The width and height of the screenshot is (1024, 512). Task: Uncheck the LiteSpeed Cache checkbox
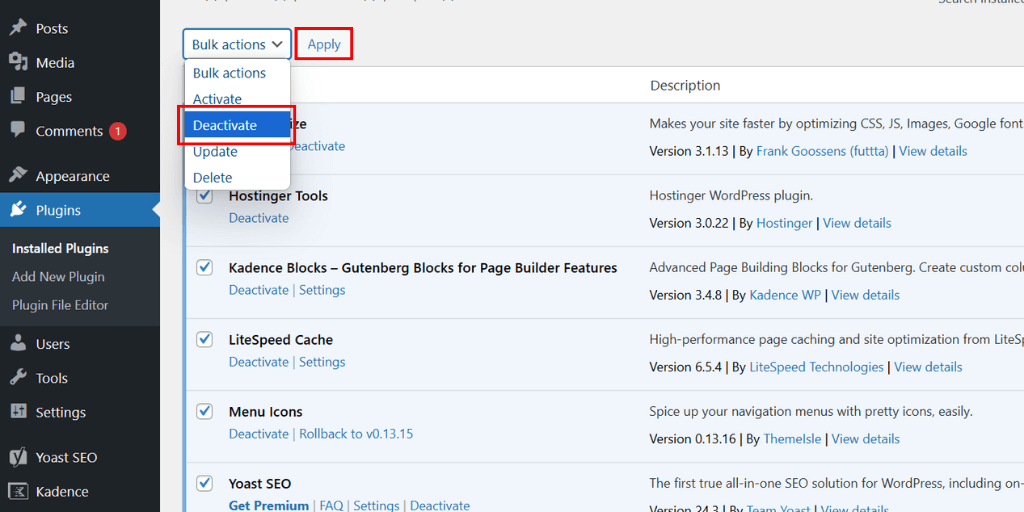[x=204, y=339]
